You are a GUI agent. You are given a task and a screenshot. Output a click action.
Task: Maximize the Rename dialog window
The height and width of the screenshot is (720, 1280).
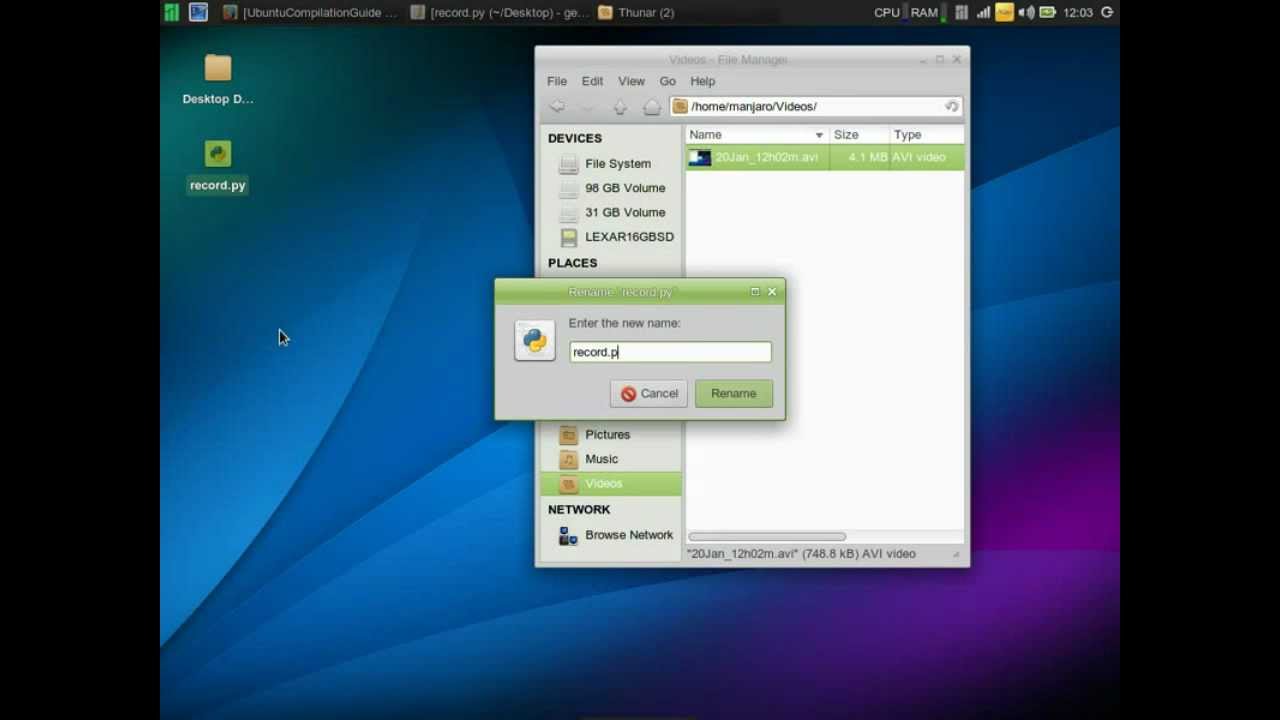[755, 292]
